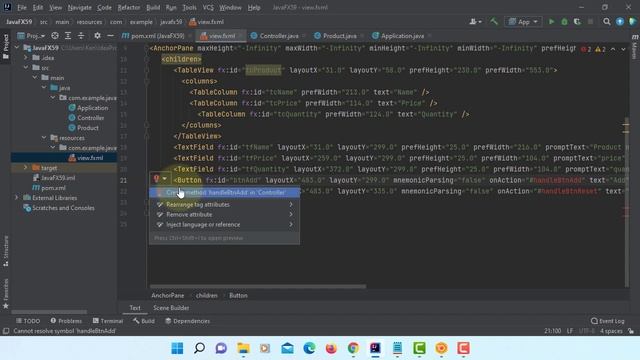The height and width of the screenshot is (360, 640).
Task: Collapse the src folder
Action: (x=26, y=68)
